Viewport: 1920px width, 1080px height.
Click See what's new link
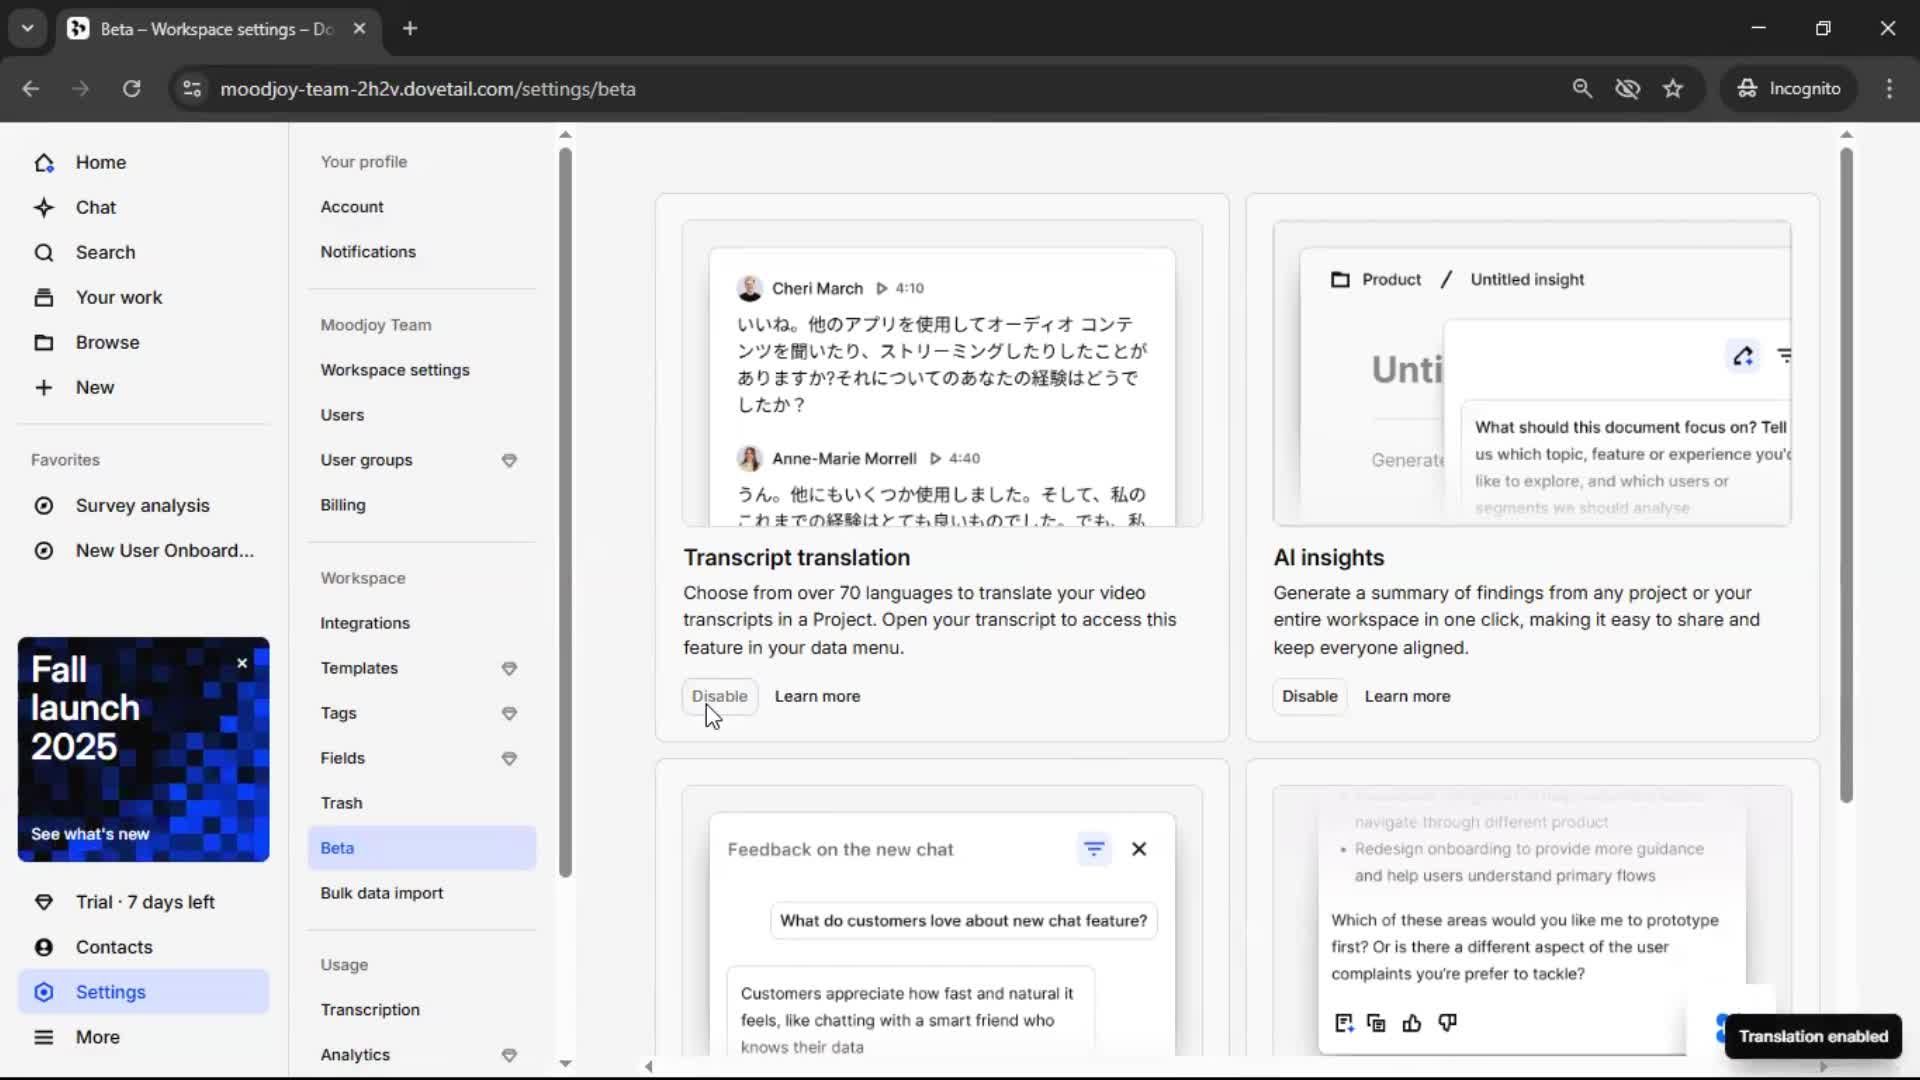coord(90,834)
